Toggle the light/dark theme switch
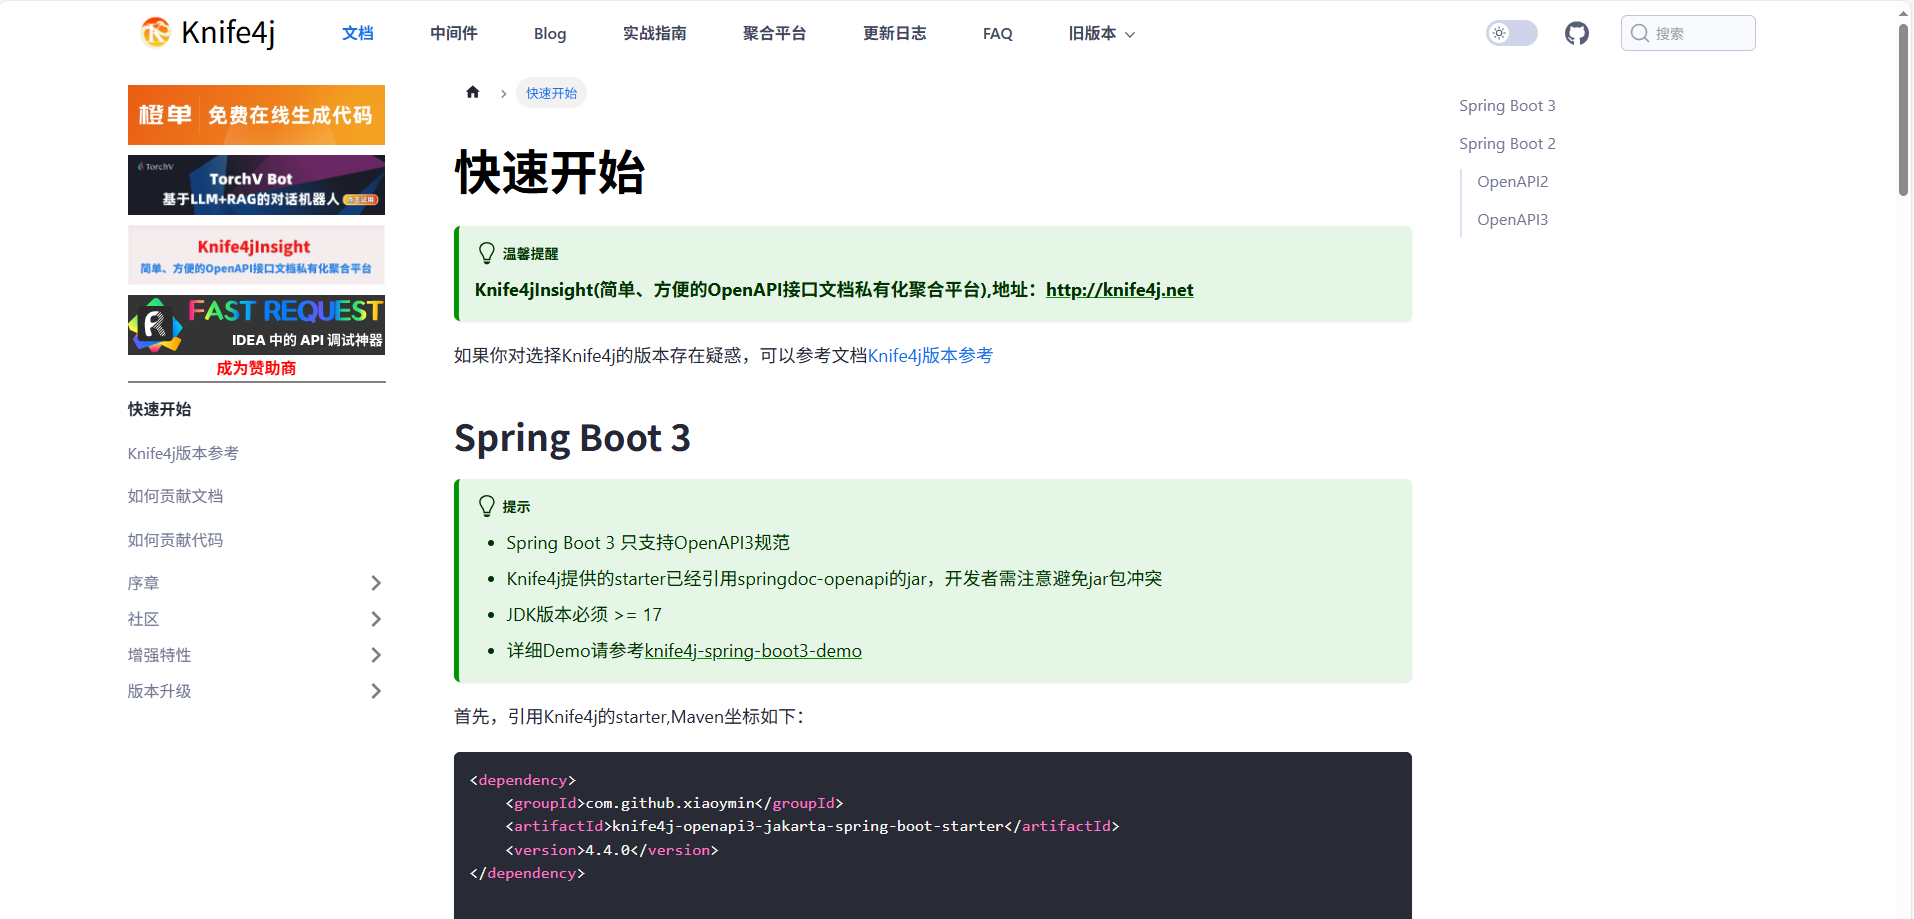This screenshot has height=919, width=1914. coord(1511,32)
